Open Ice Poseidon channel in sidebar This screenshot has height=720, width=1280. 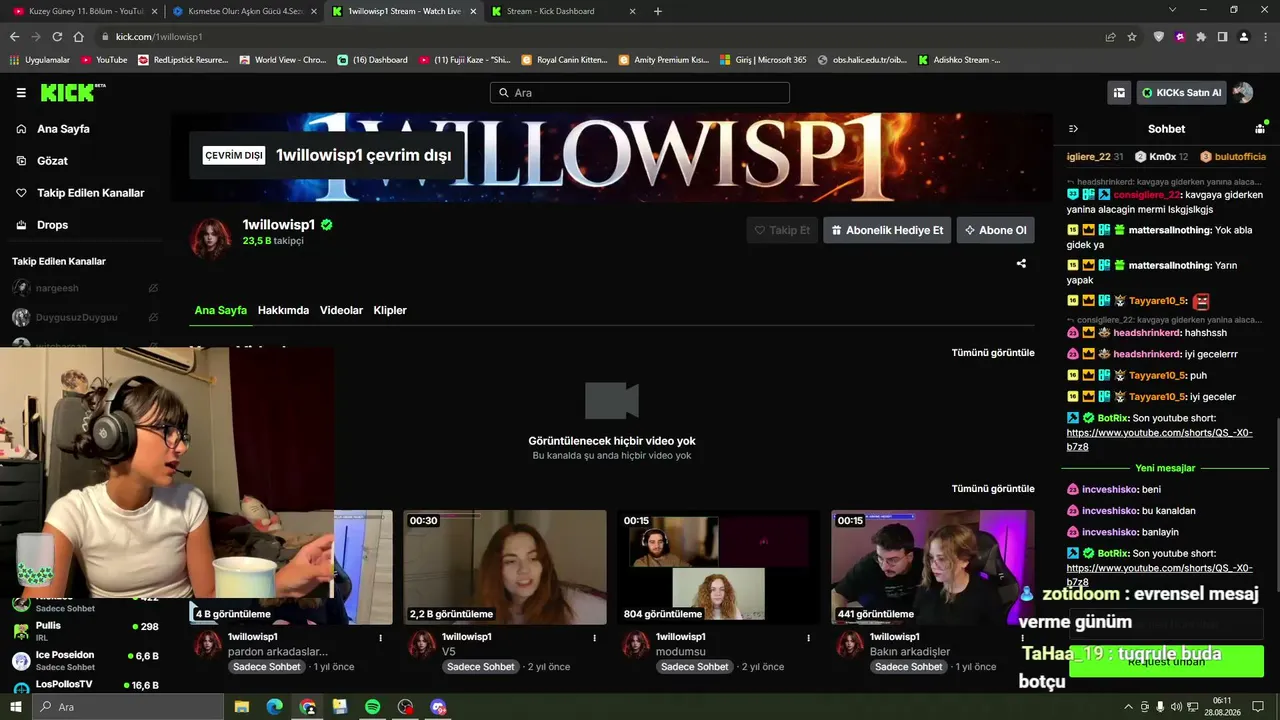point(85,661)
